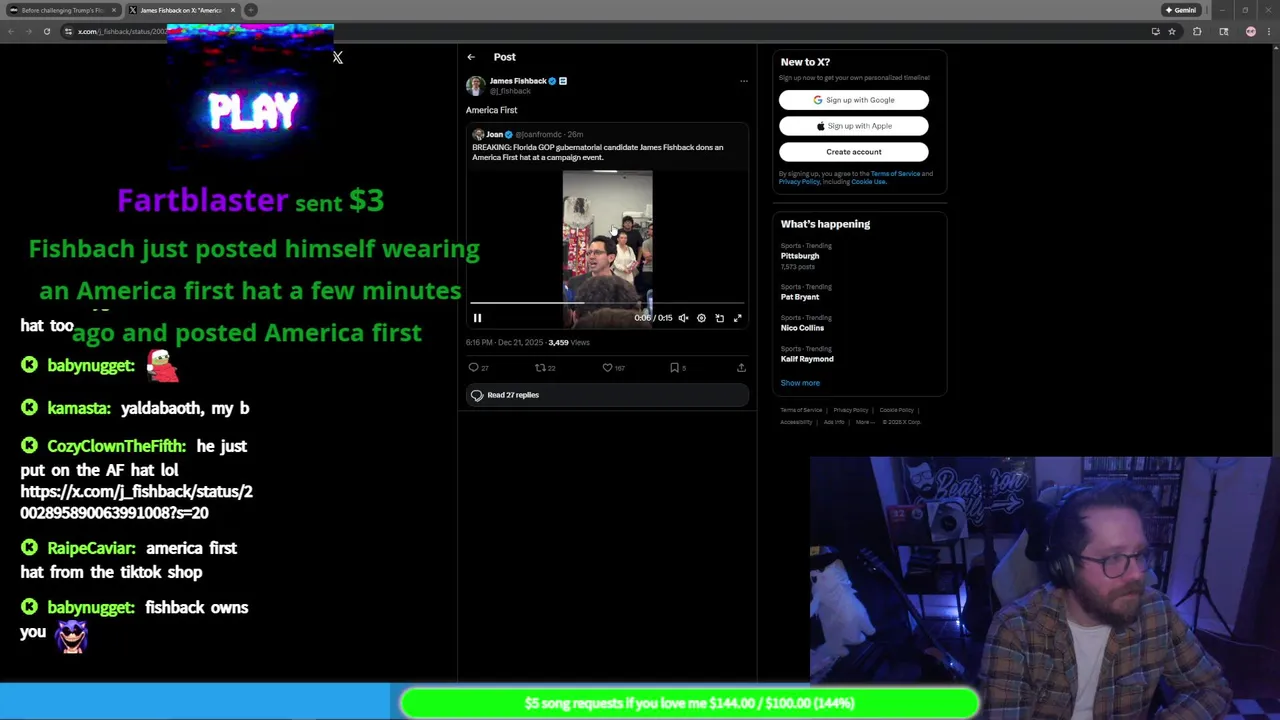The height and width of the screenshot is (720, 1280).
Task: Click Show more under What's happening
Action: coord(800,383)
